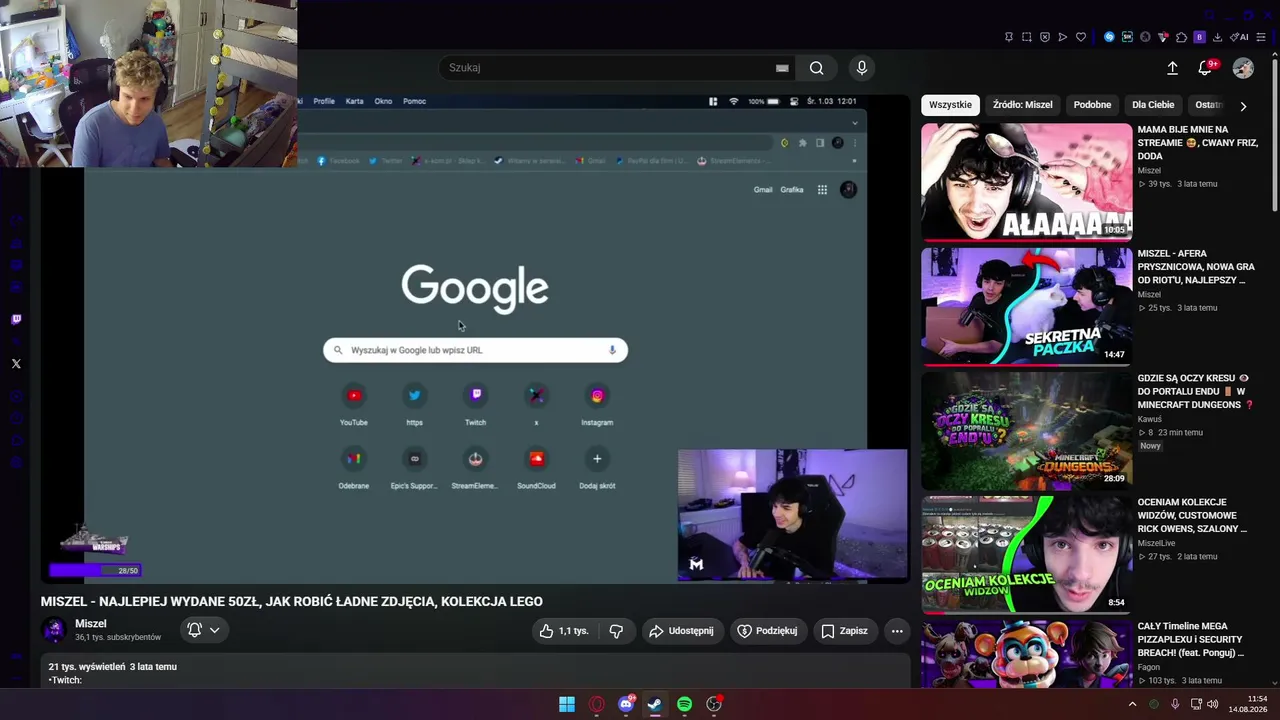Screen dimensions: 1280x720
Task: Open the browser snapshot tool icon
Action: [1027, 37]
